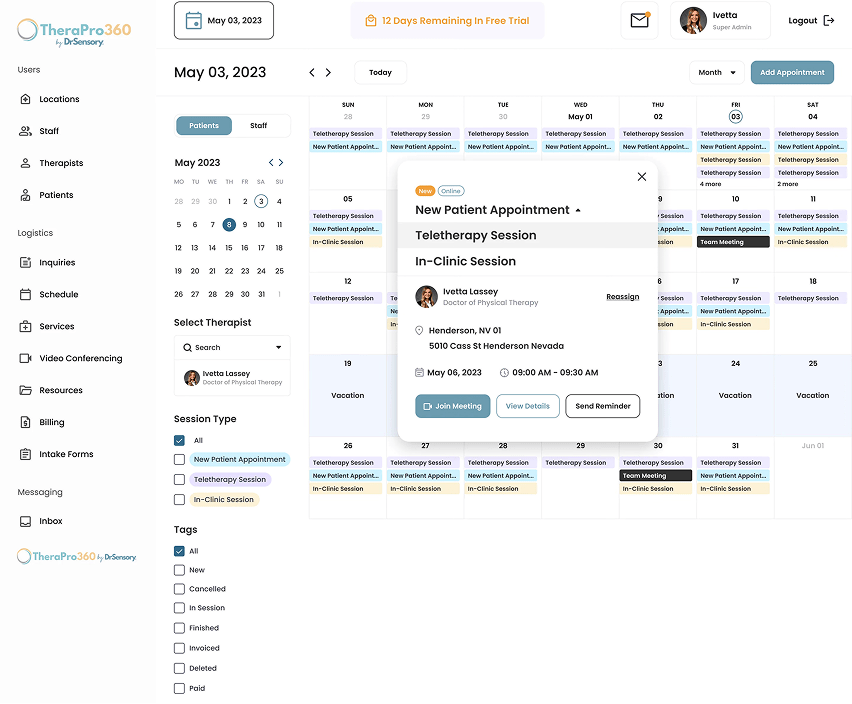The image size is (852, 704).
Task: Check the Cancelled tag checkbox
Action: (179, 589)
